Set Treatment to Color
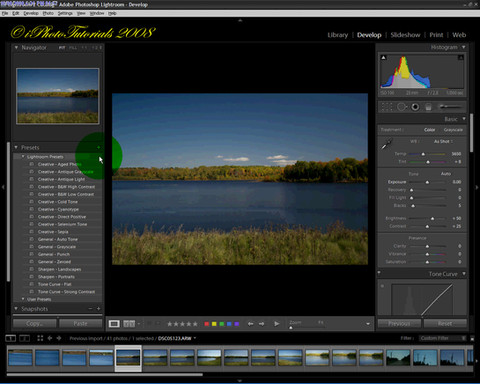This screenshot has height=384, width=480. click(x=429, y=130)
